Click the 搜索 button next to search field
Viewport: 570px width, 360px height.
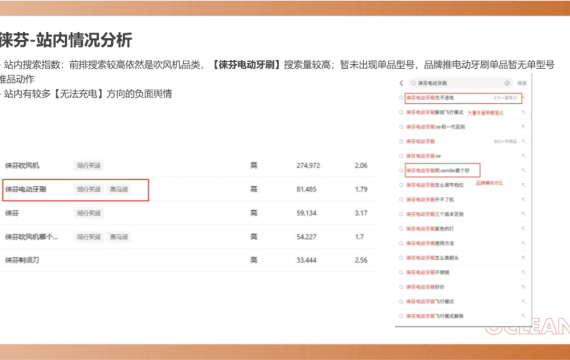coord(522,83)
